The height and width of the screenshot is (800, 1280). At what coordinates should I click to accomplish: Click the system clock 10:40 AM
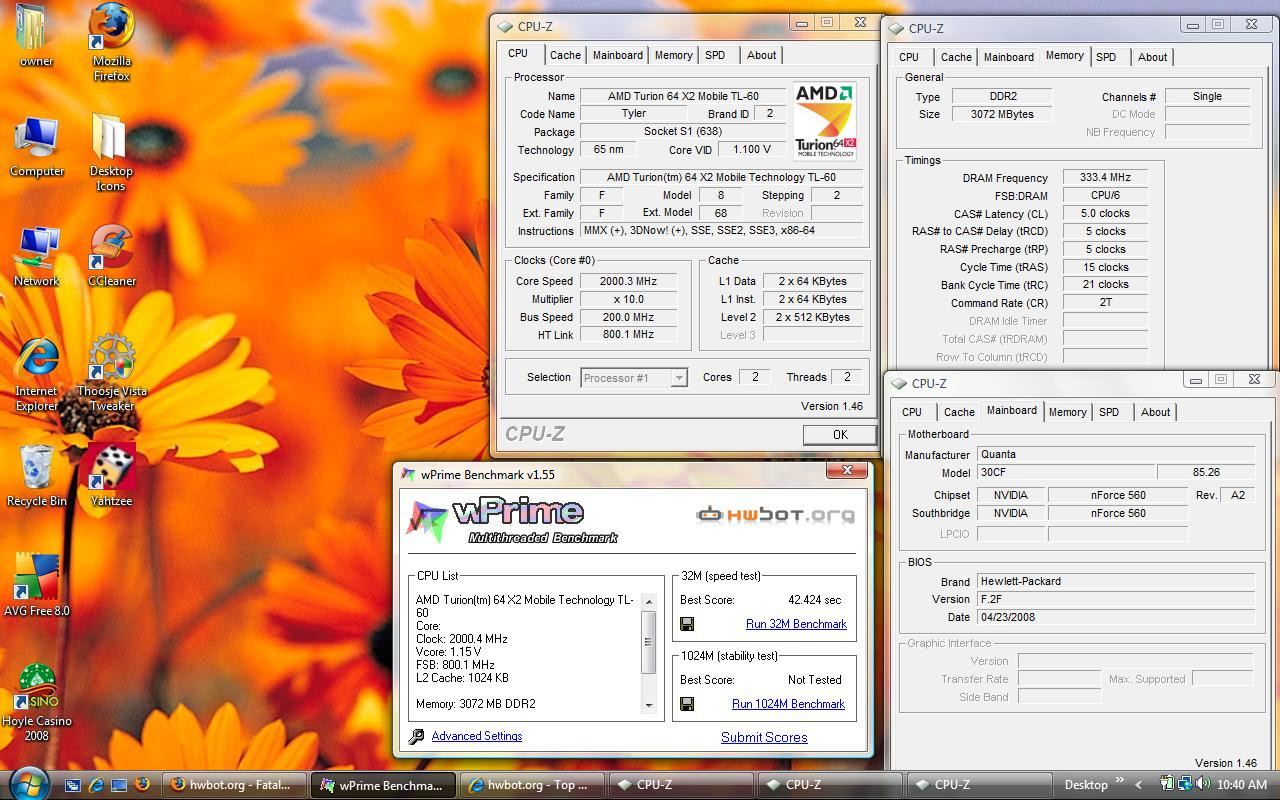1243,785
